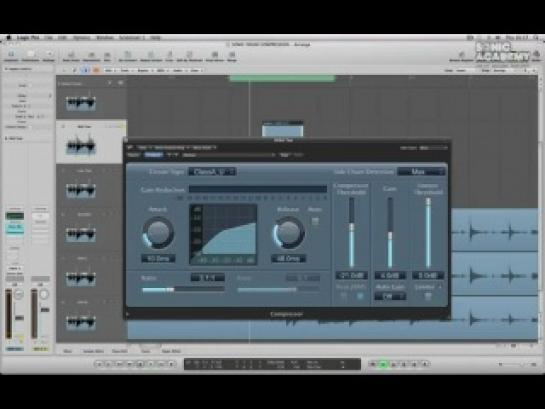Screen dimensions: 545x409
Task: Click the Ratio slider in Compressor
Action: [x=183, y=289]
